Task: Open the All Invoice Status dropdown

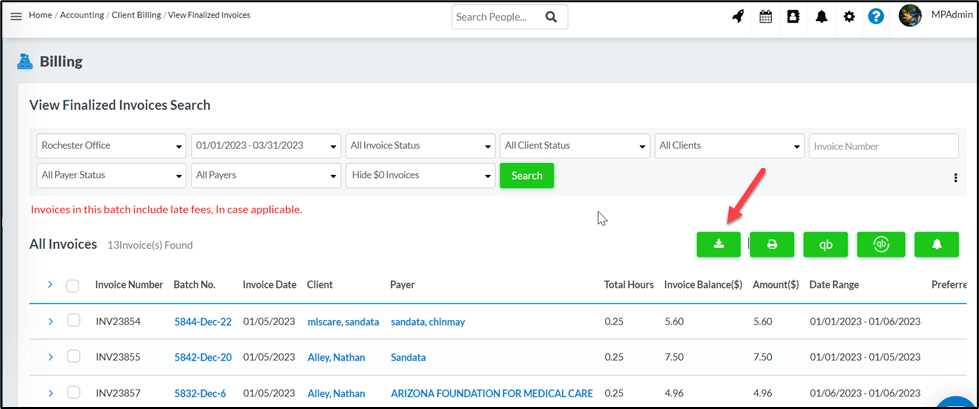Action: [420, 146]
